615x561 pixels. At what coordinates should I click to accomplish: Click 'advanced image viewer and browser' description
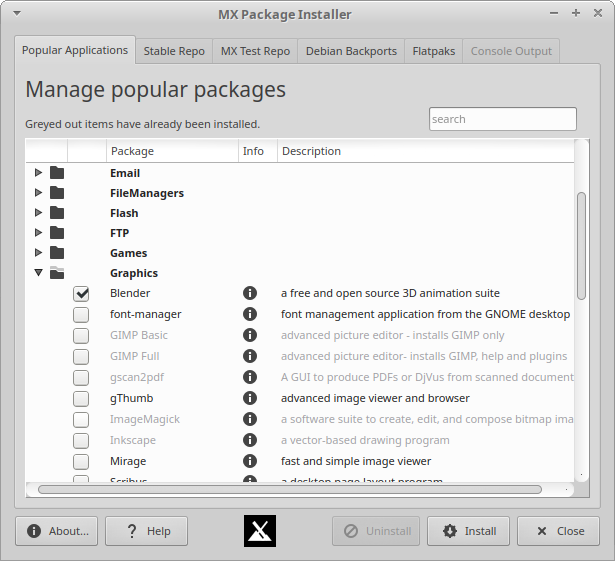click(x=375, y=398)
